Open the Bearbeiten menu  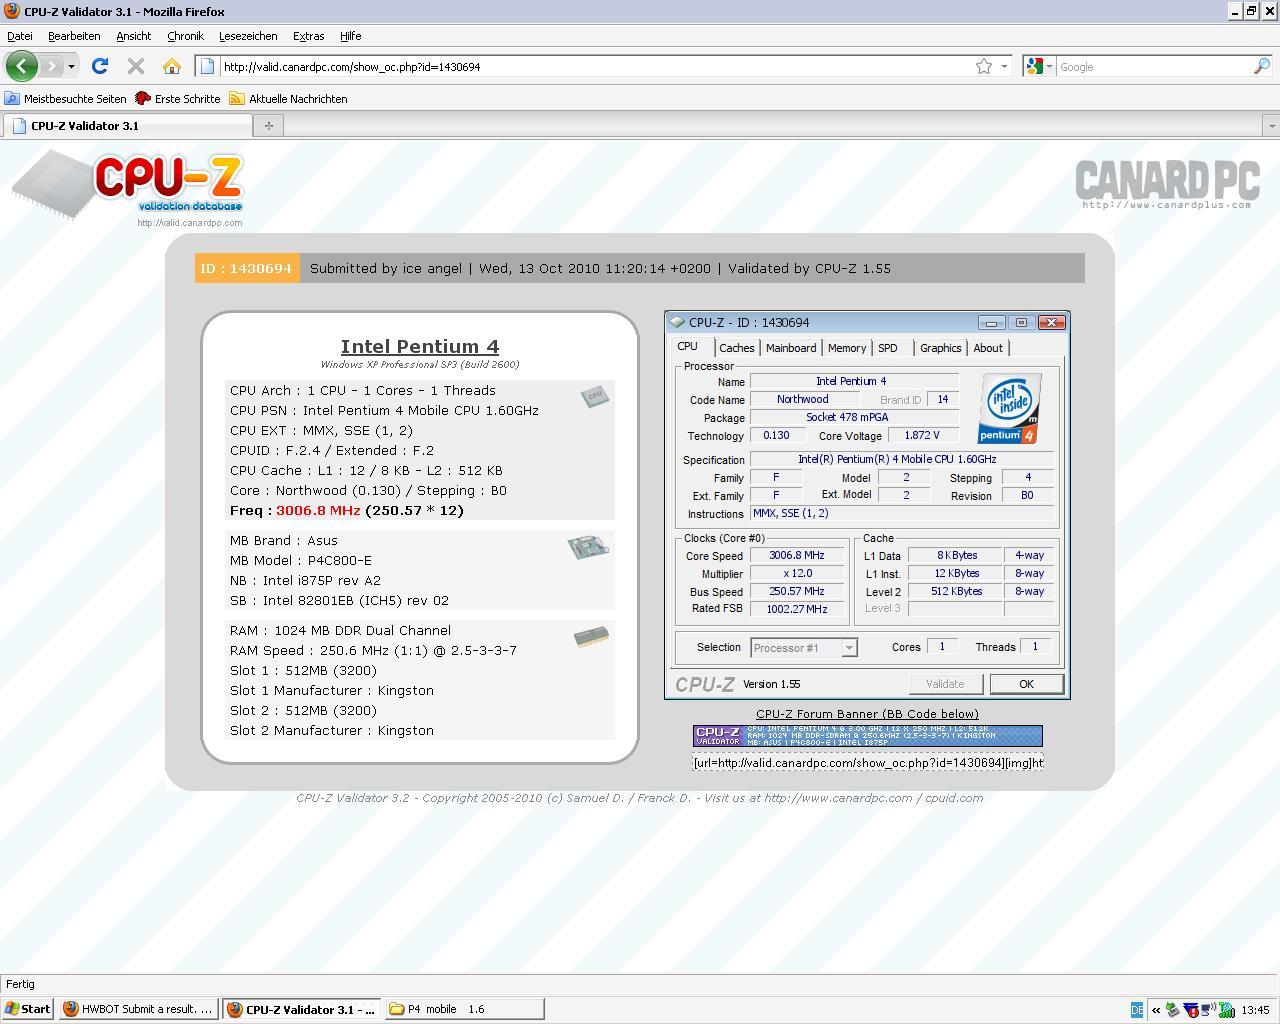pos(74,36)
